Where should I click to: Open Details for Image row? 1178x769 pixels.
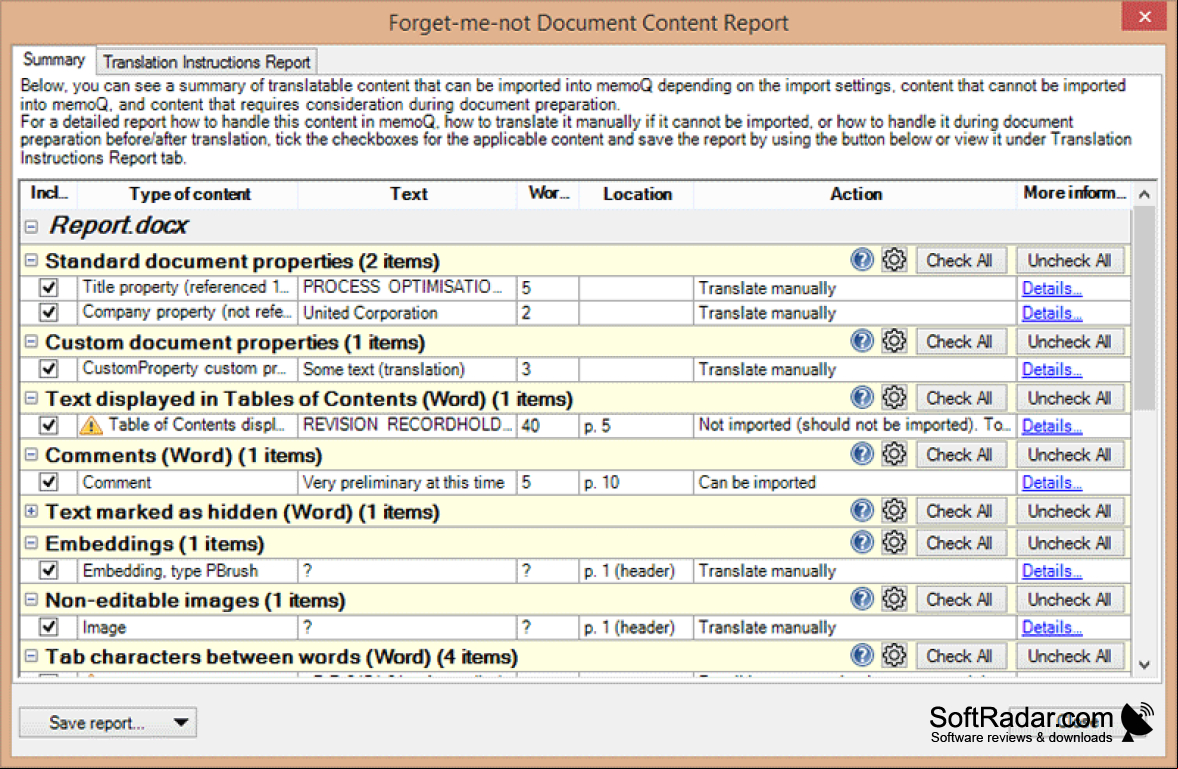pos(1052,628)
